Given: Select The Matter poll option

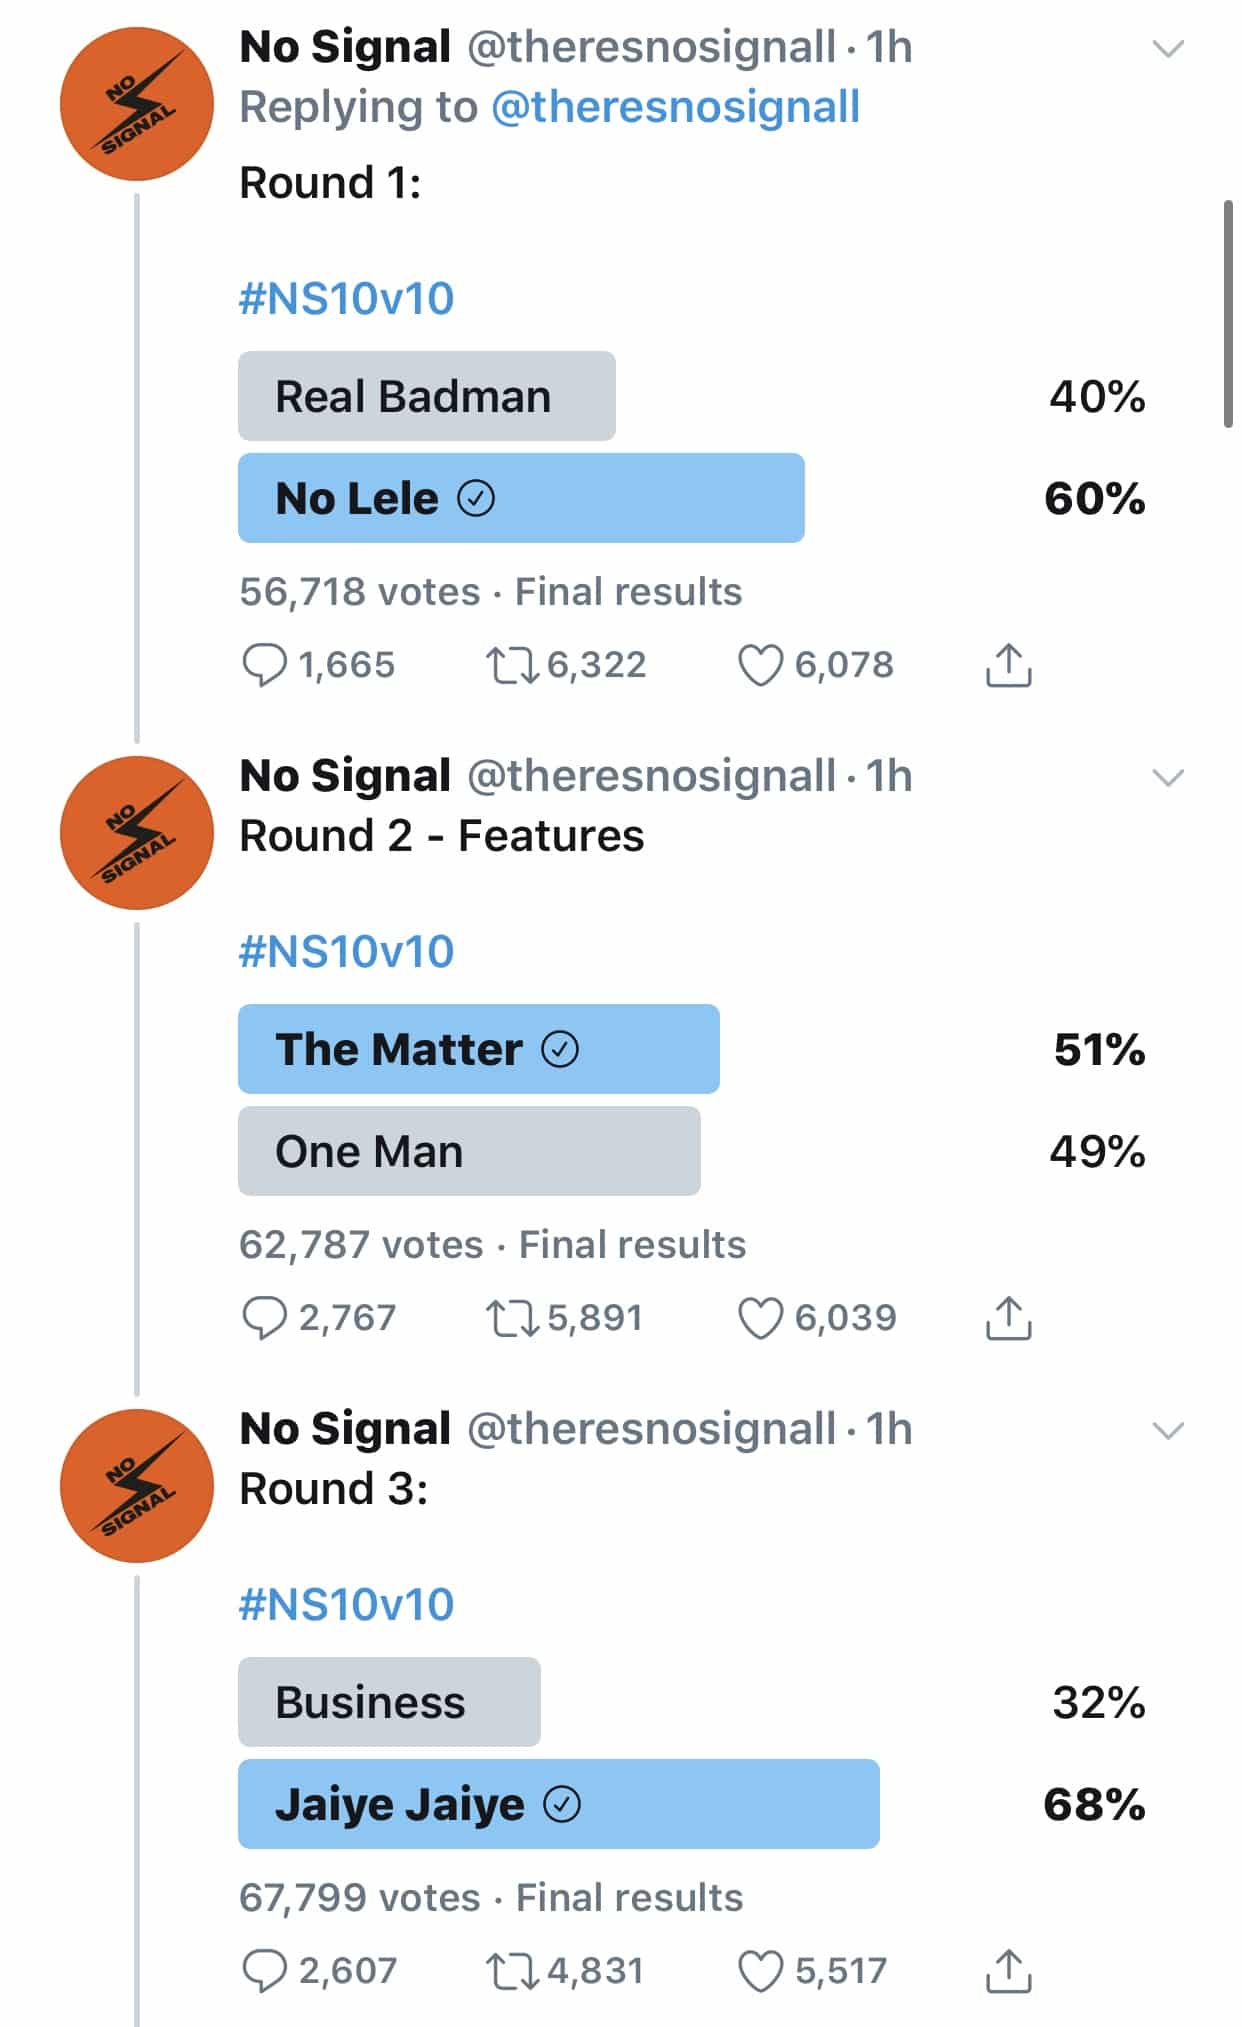Looking at the screenshot, I should point(478,1049).
